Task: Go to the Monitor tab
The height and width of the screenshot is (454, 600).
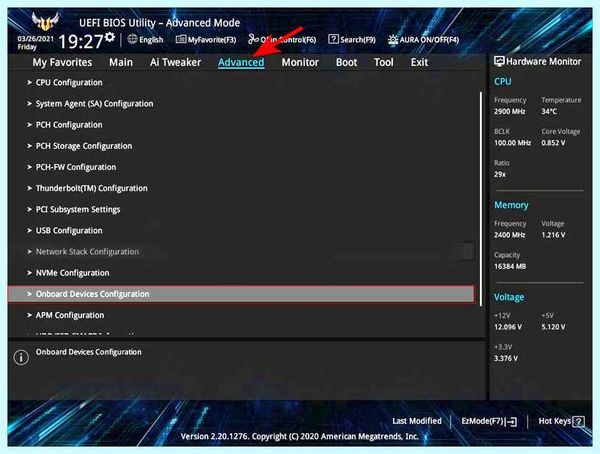Action: click(300, 62)
